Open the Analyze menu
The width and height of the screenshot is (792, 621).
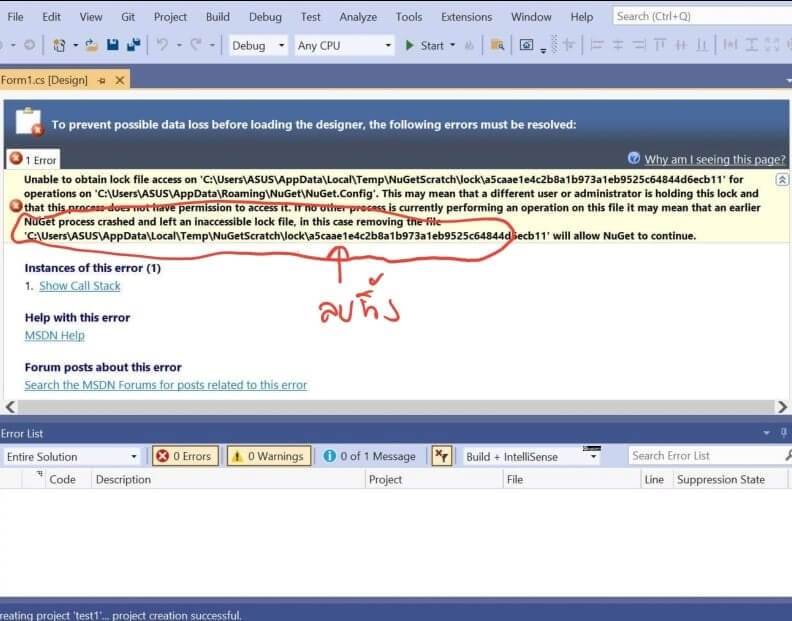358,17
